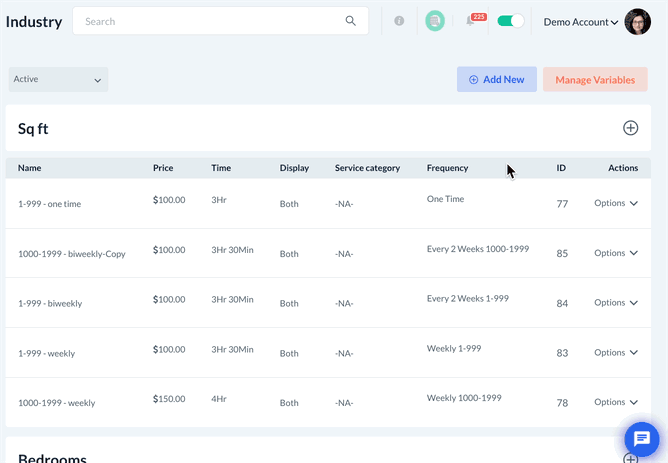
Task: Open the info icon in header
Action: tap(399, 21)
